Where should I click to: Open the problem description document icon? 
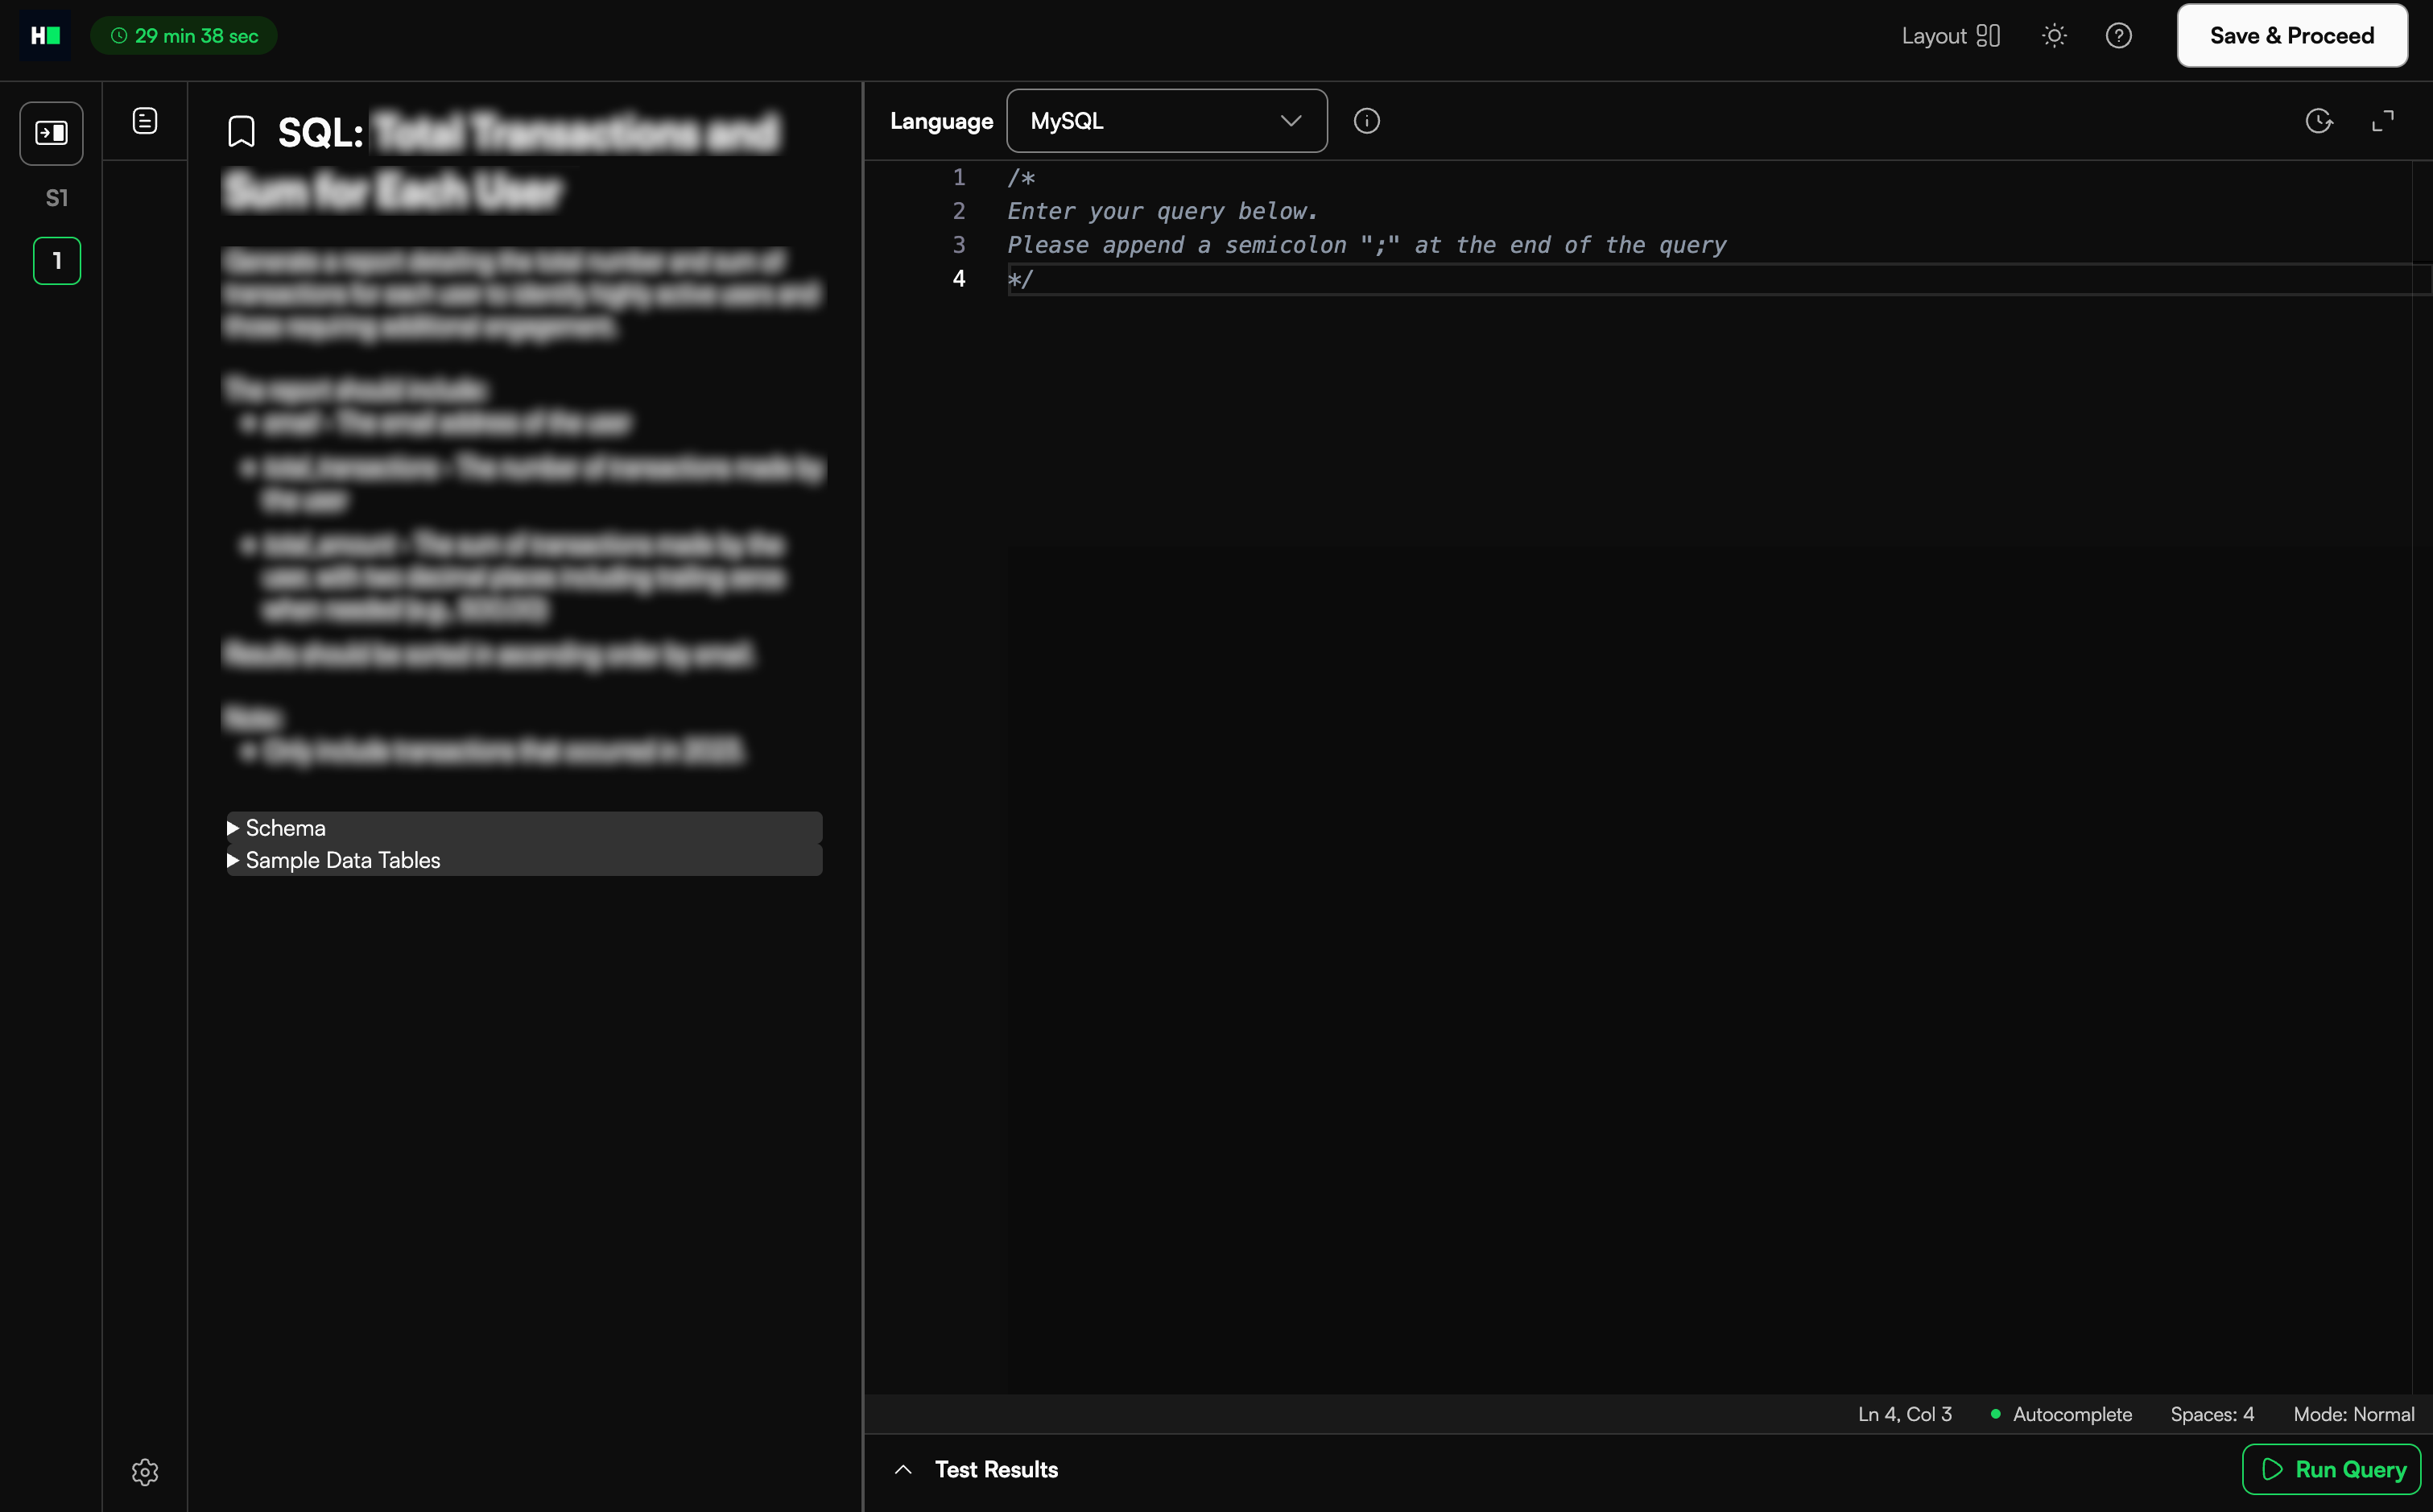145,121
